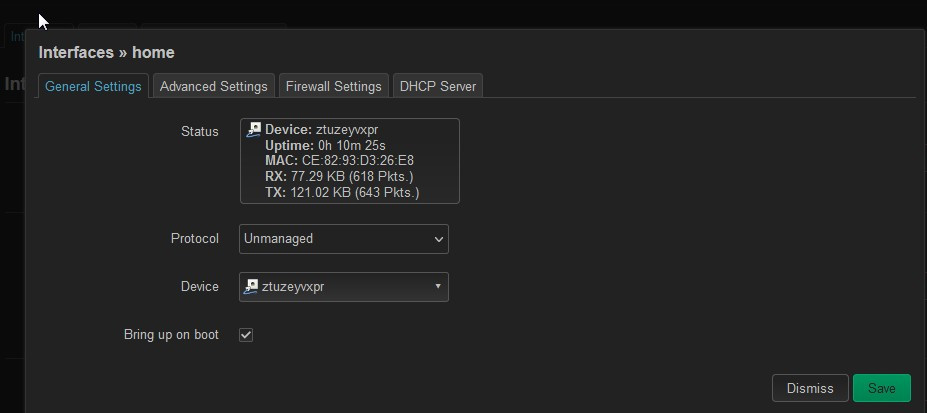Click the RX traffic statistics line
Viewport: 927px width, 413px height.
[x=339, y=177]
